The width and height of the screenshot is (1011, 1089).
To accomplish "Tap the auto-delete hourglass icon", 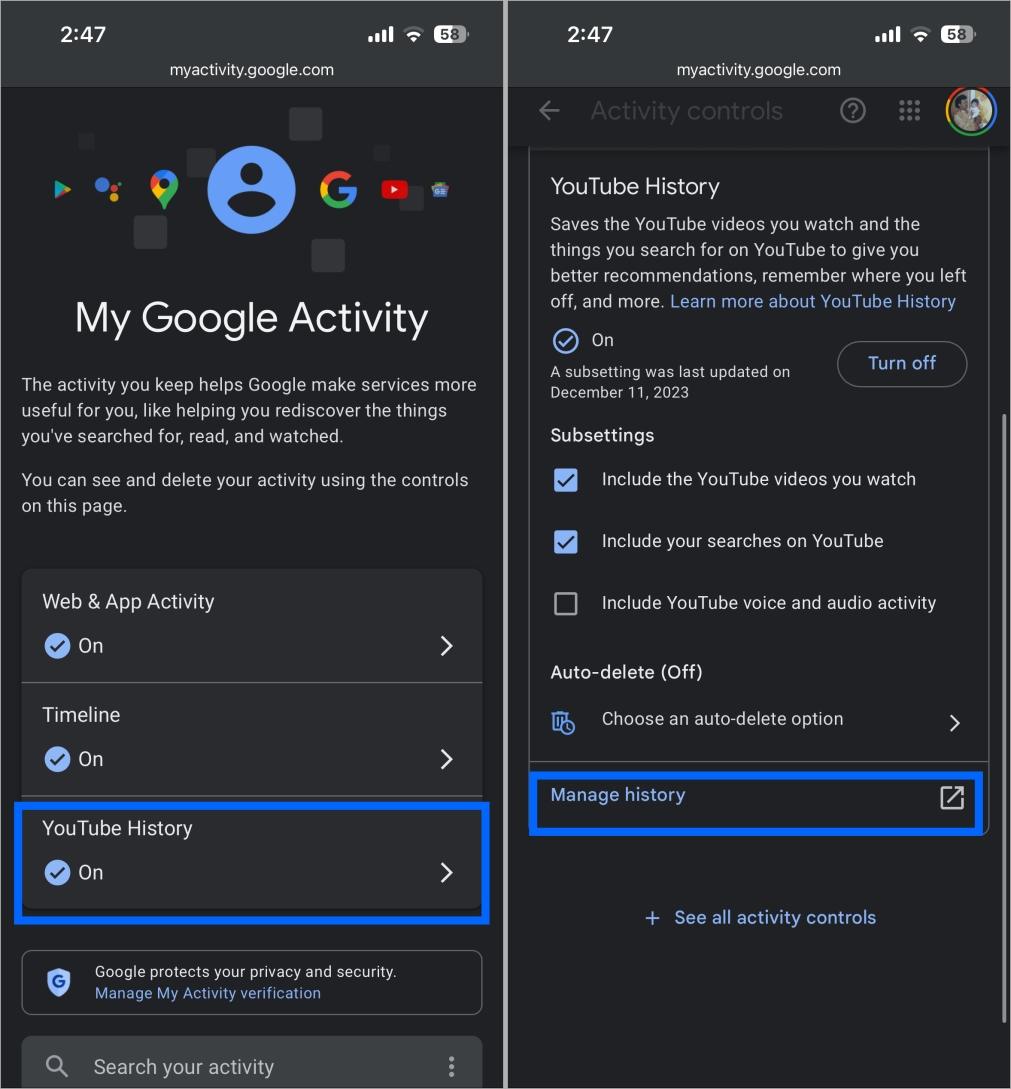I will pyautogui.click(x=565, y=720).
